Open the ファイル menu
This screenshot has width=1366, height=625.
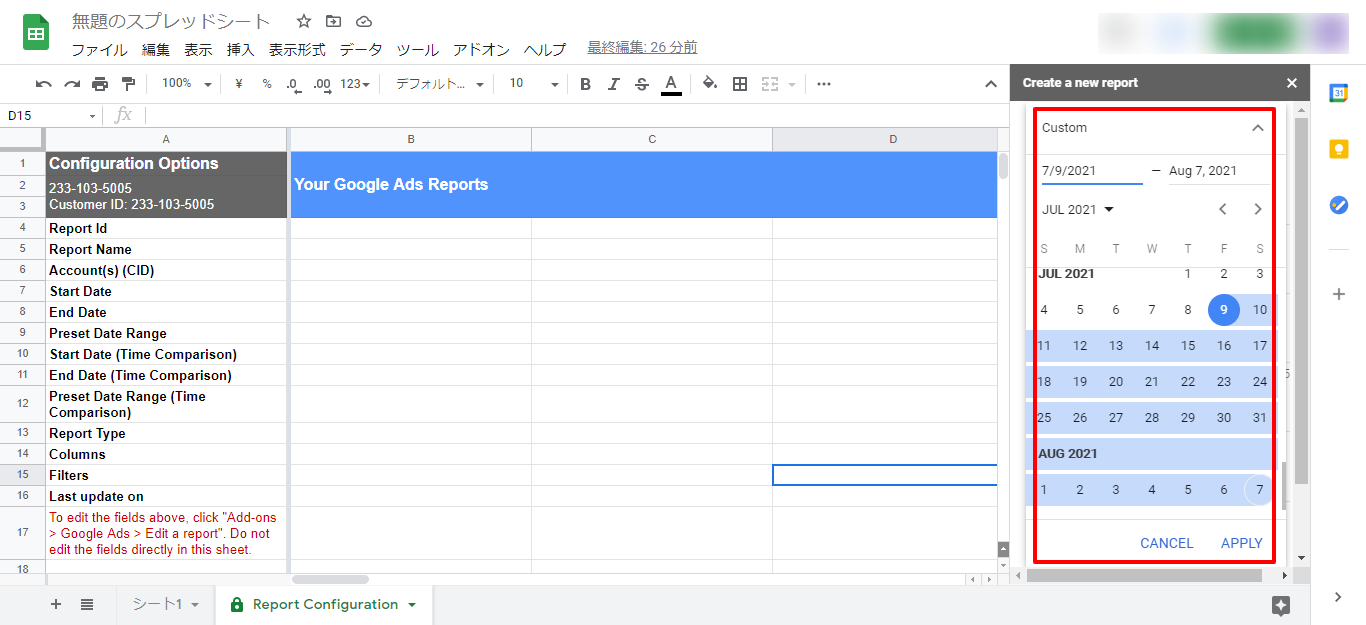click(99, 49)
